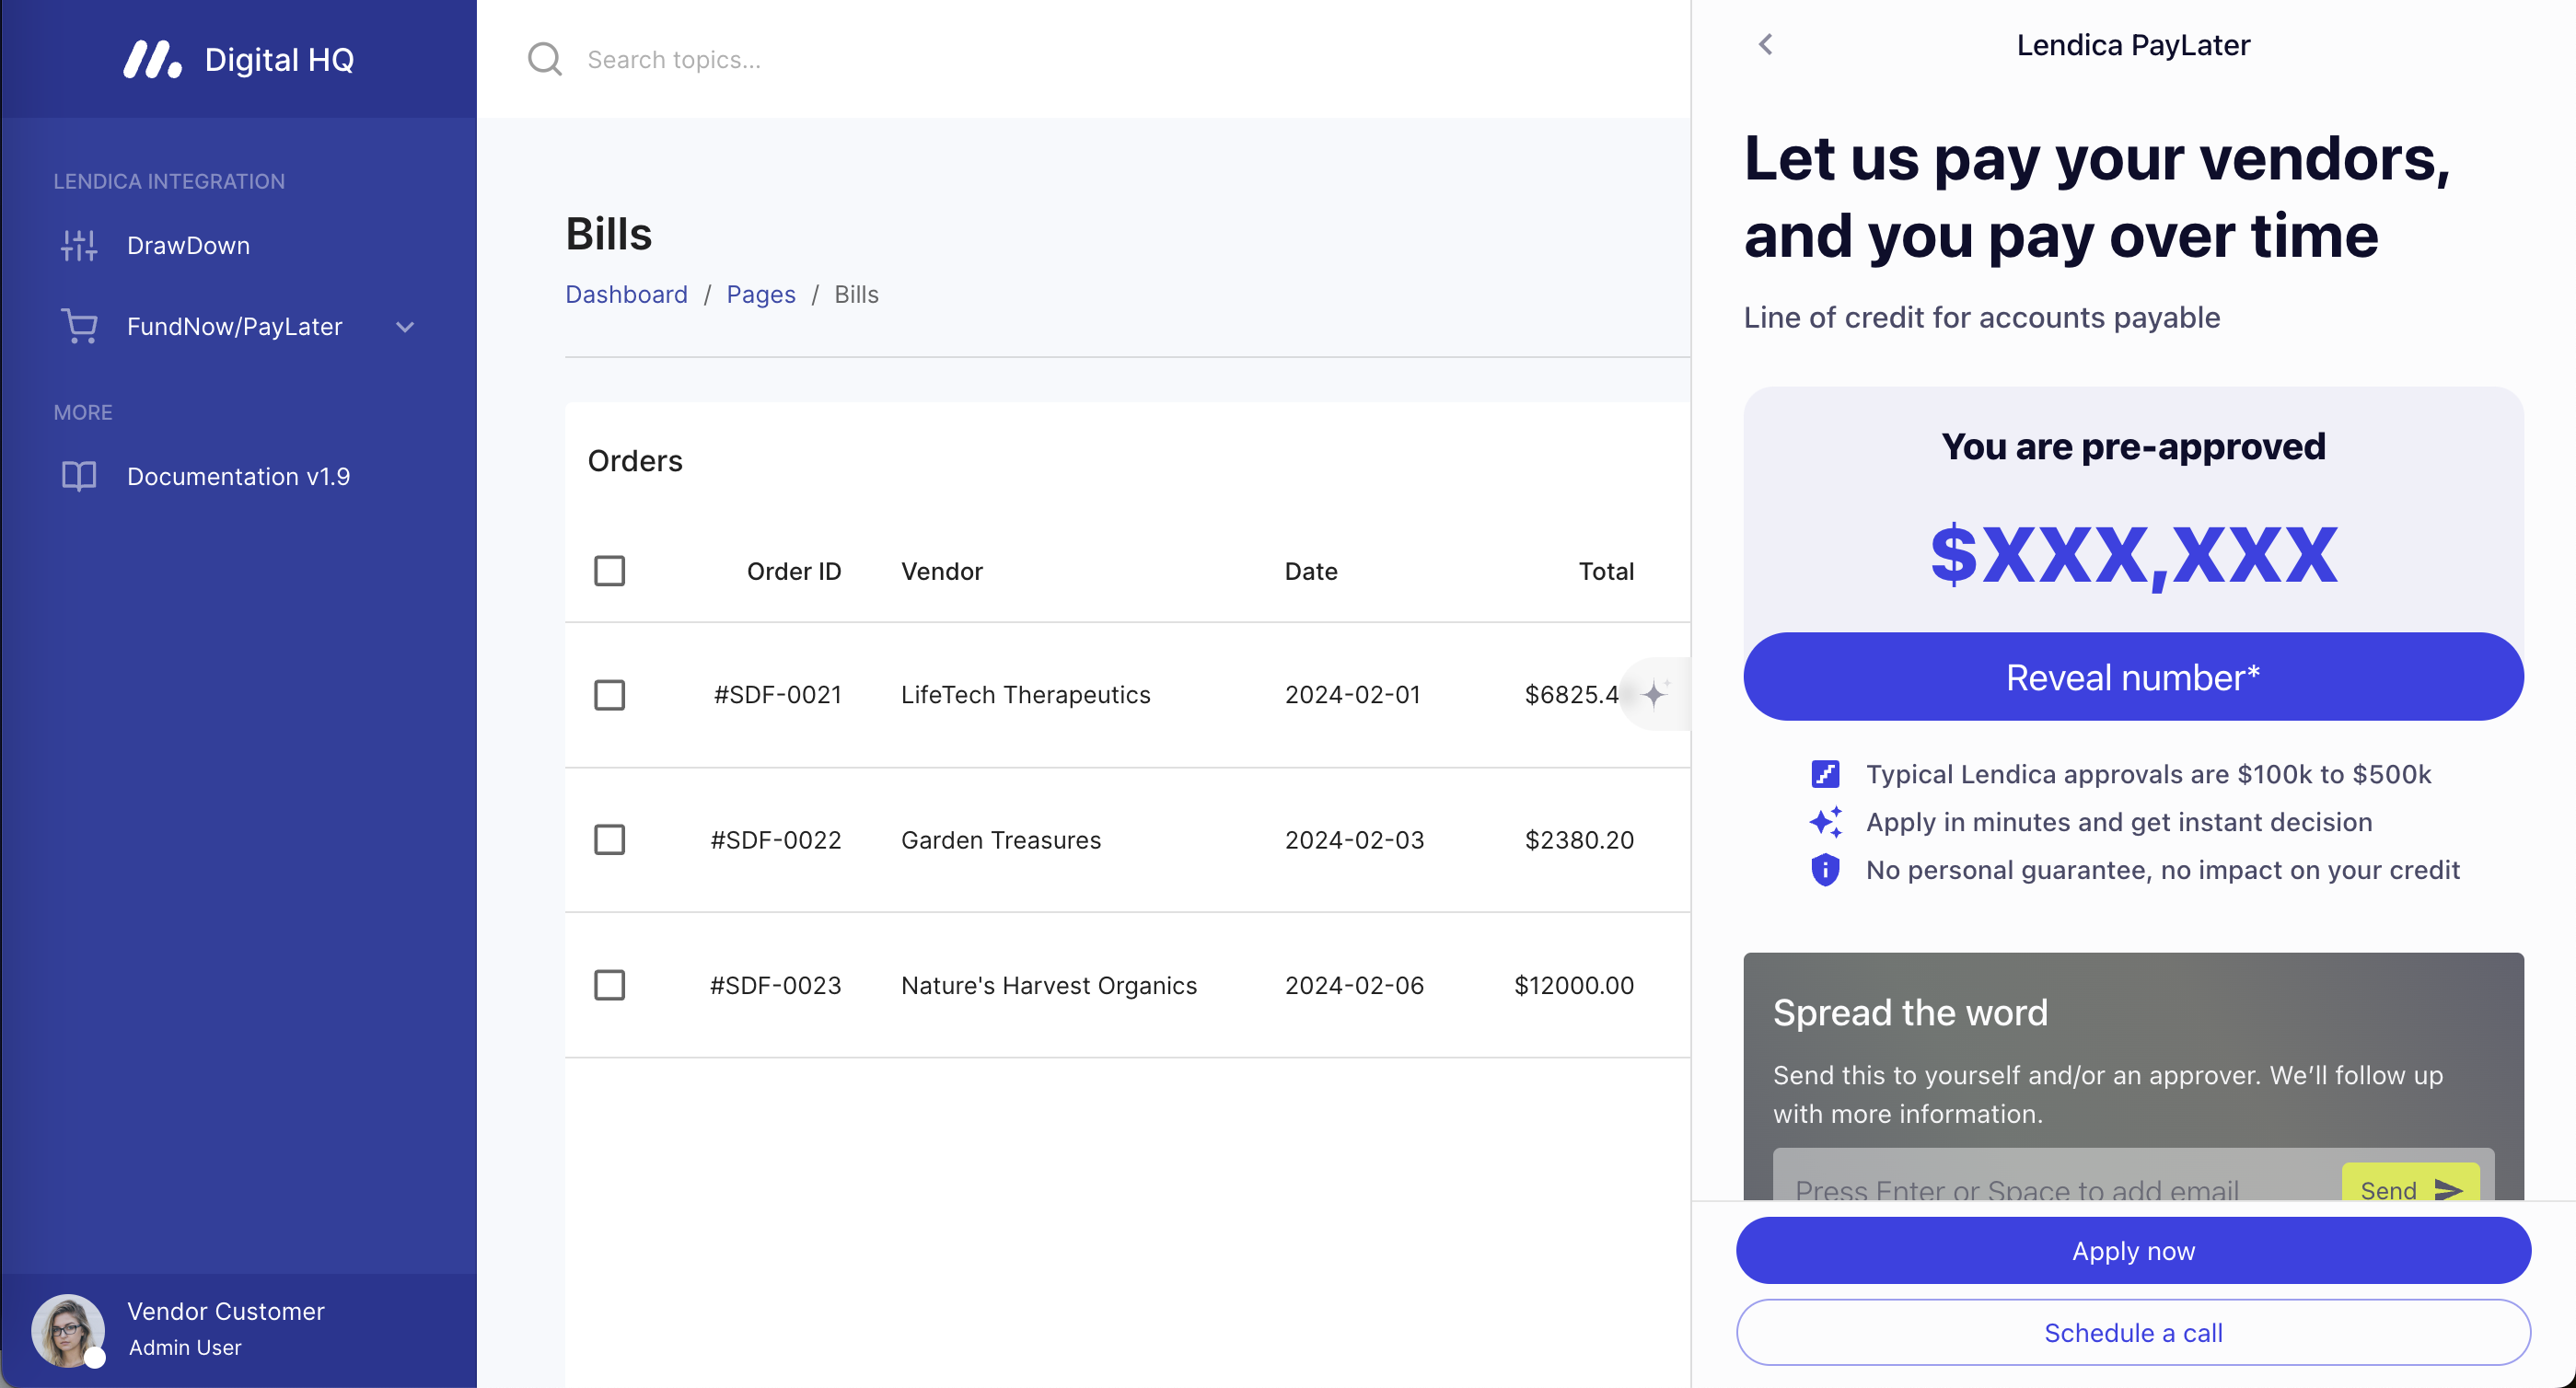Go to Pages breadcrumb link

(x=760, y=294)
